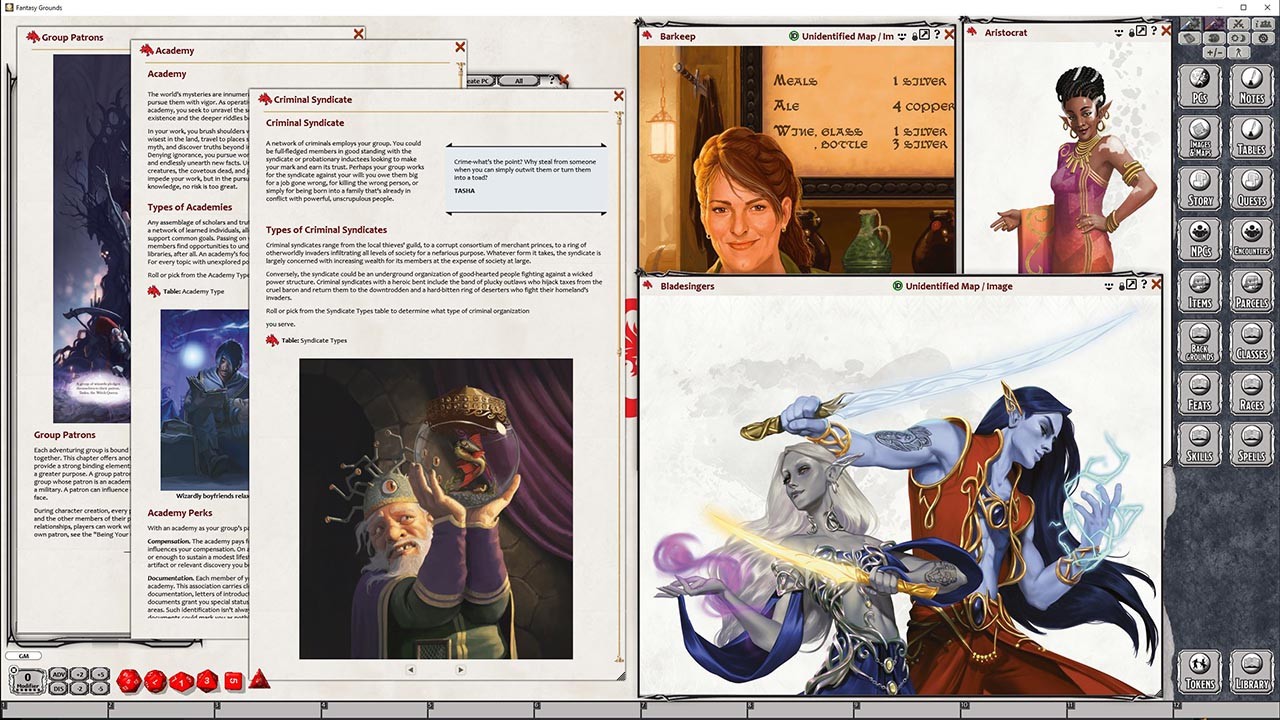Advance to the next Criminal Syndicate page
The image size is (1280, 720).
pos(460,670)
